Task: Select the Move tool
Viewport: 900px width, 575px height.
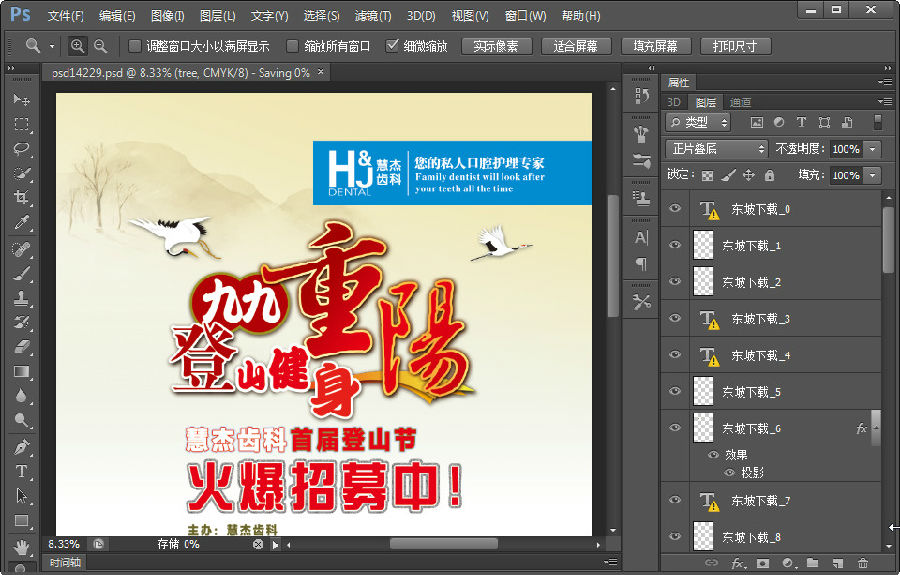Action: point(22,99)
